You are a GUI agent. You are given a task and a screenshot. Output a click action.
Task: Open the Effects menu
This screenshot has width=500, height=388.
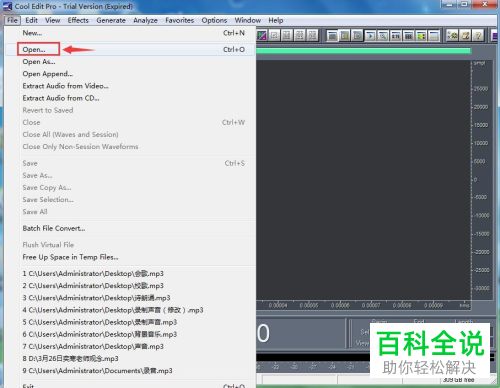[x=78, y=20]
